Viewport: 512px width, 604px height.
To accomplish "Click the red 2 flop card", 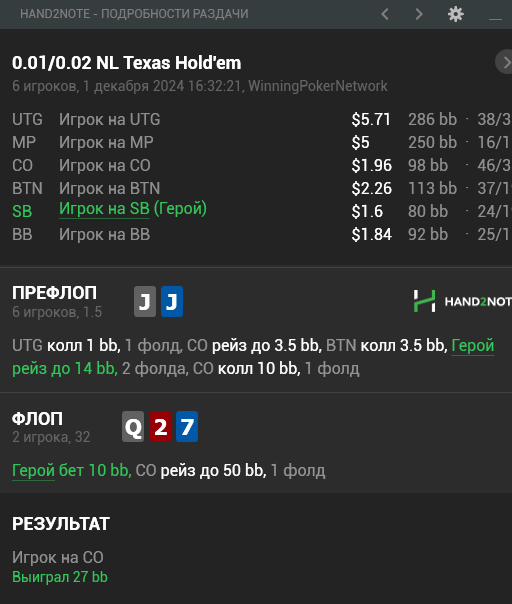I will 160,426.
